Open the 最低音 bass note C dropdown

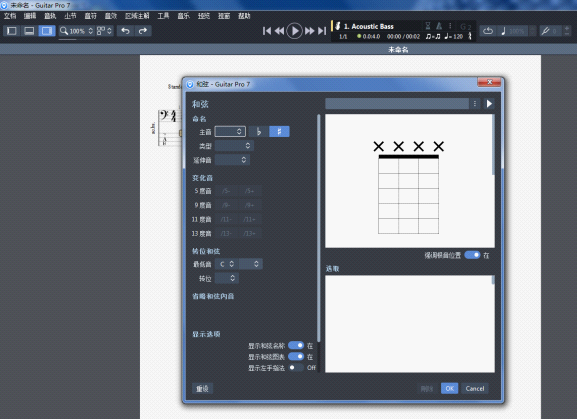[227, 264]
